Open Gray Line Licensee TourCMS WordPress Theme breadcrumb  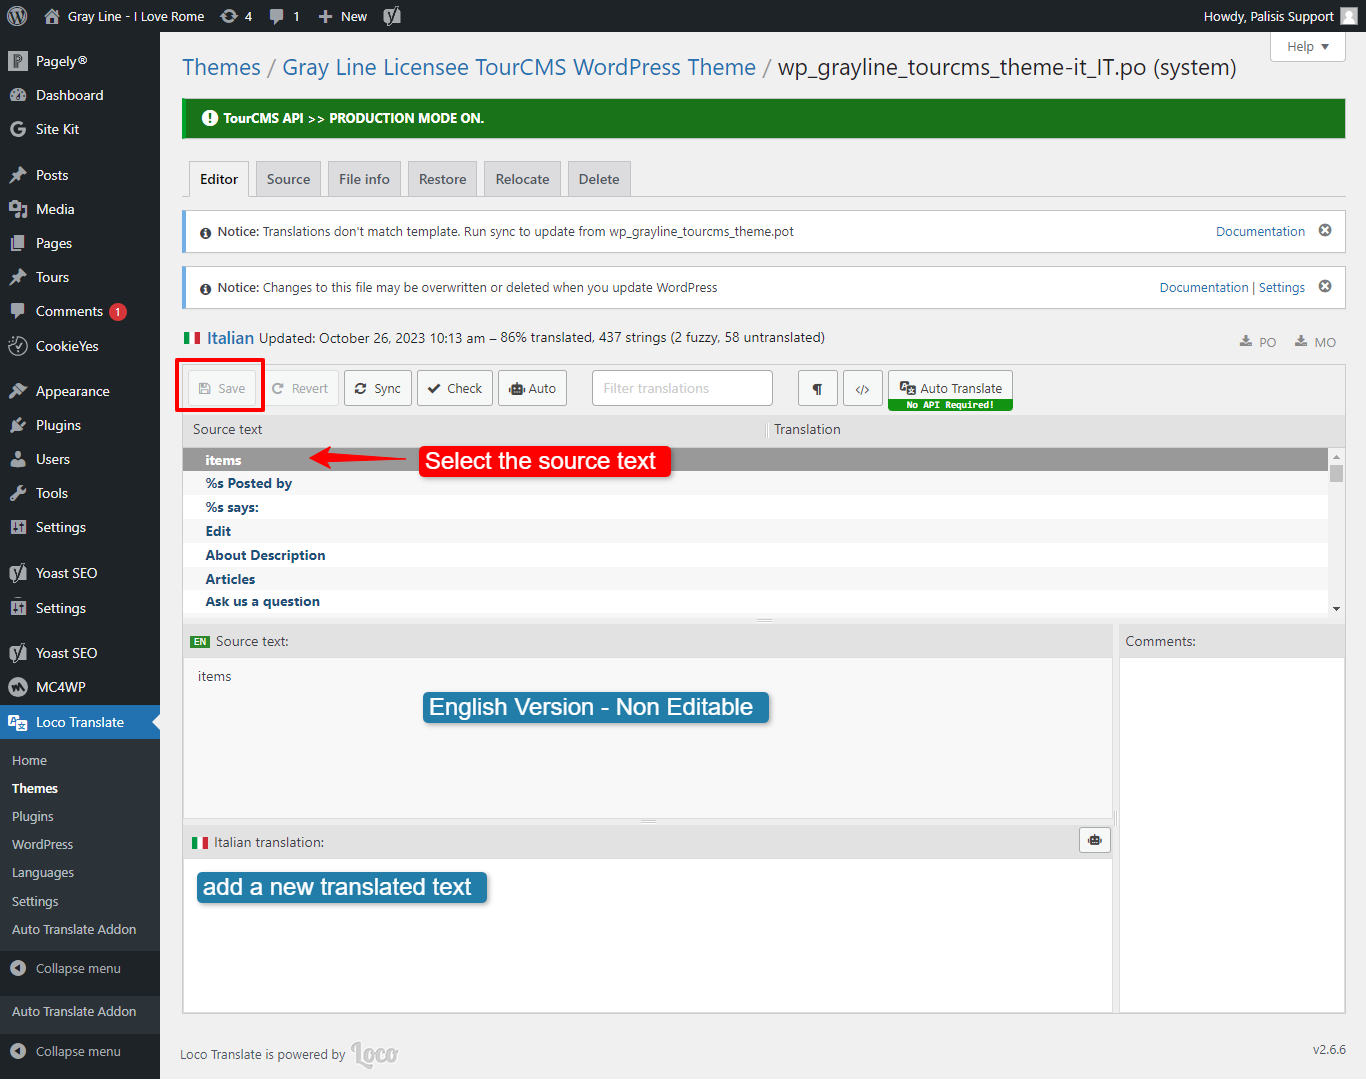(519, 67)
